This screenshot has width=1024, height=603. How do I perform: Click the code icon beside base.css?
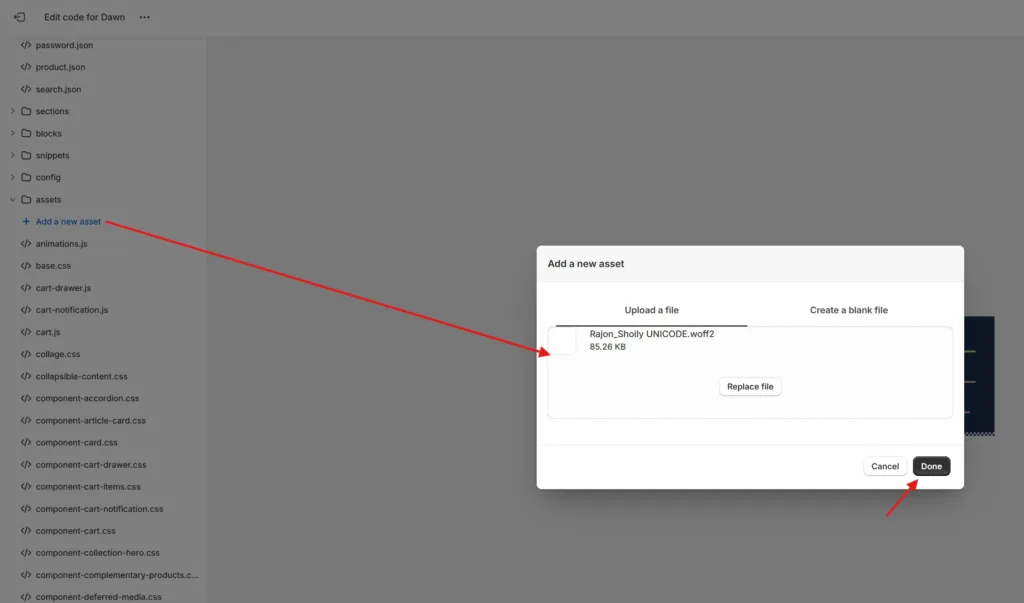(x=26, y=266)
